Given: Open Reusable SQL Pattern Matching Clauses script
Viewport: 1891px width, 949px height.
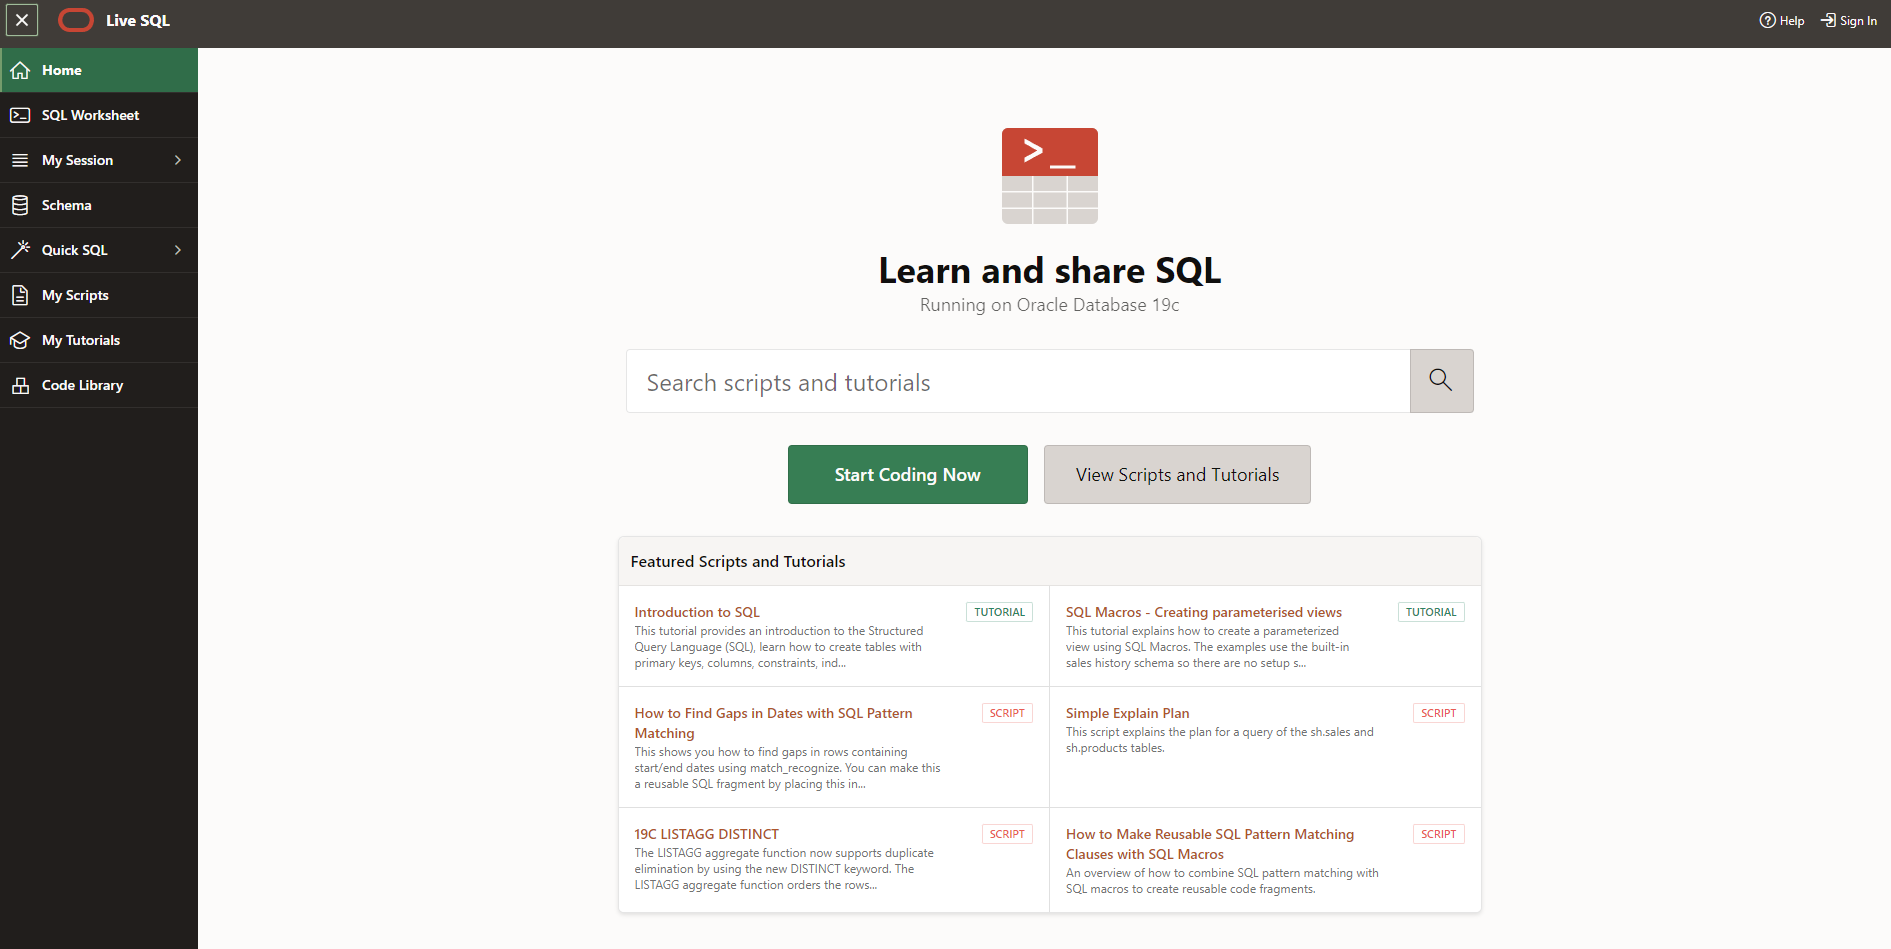Looking at the screenshot, I should (1210, 844).
